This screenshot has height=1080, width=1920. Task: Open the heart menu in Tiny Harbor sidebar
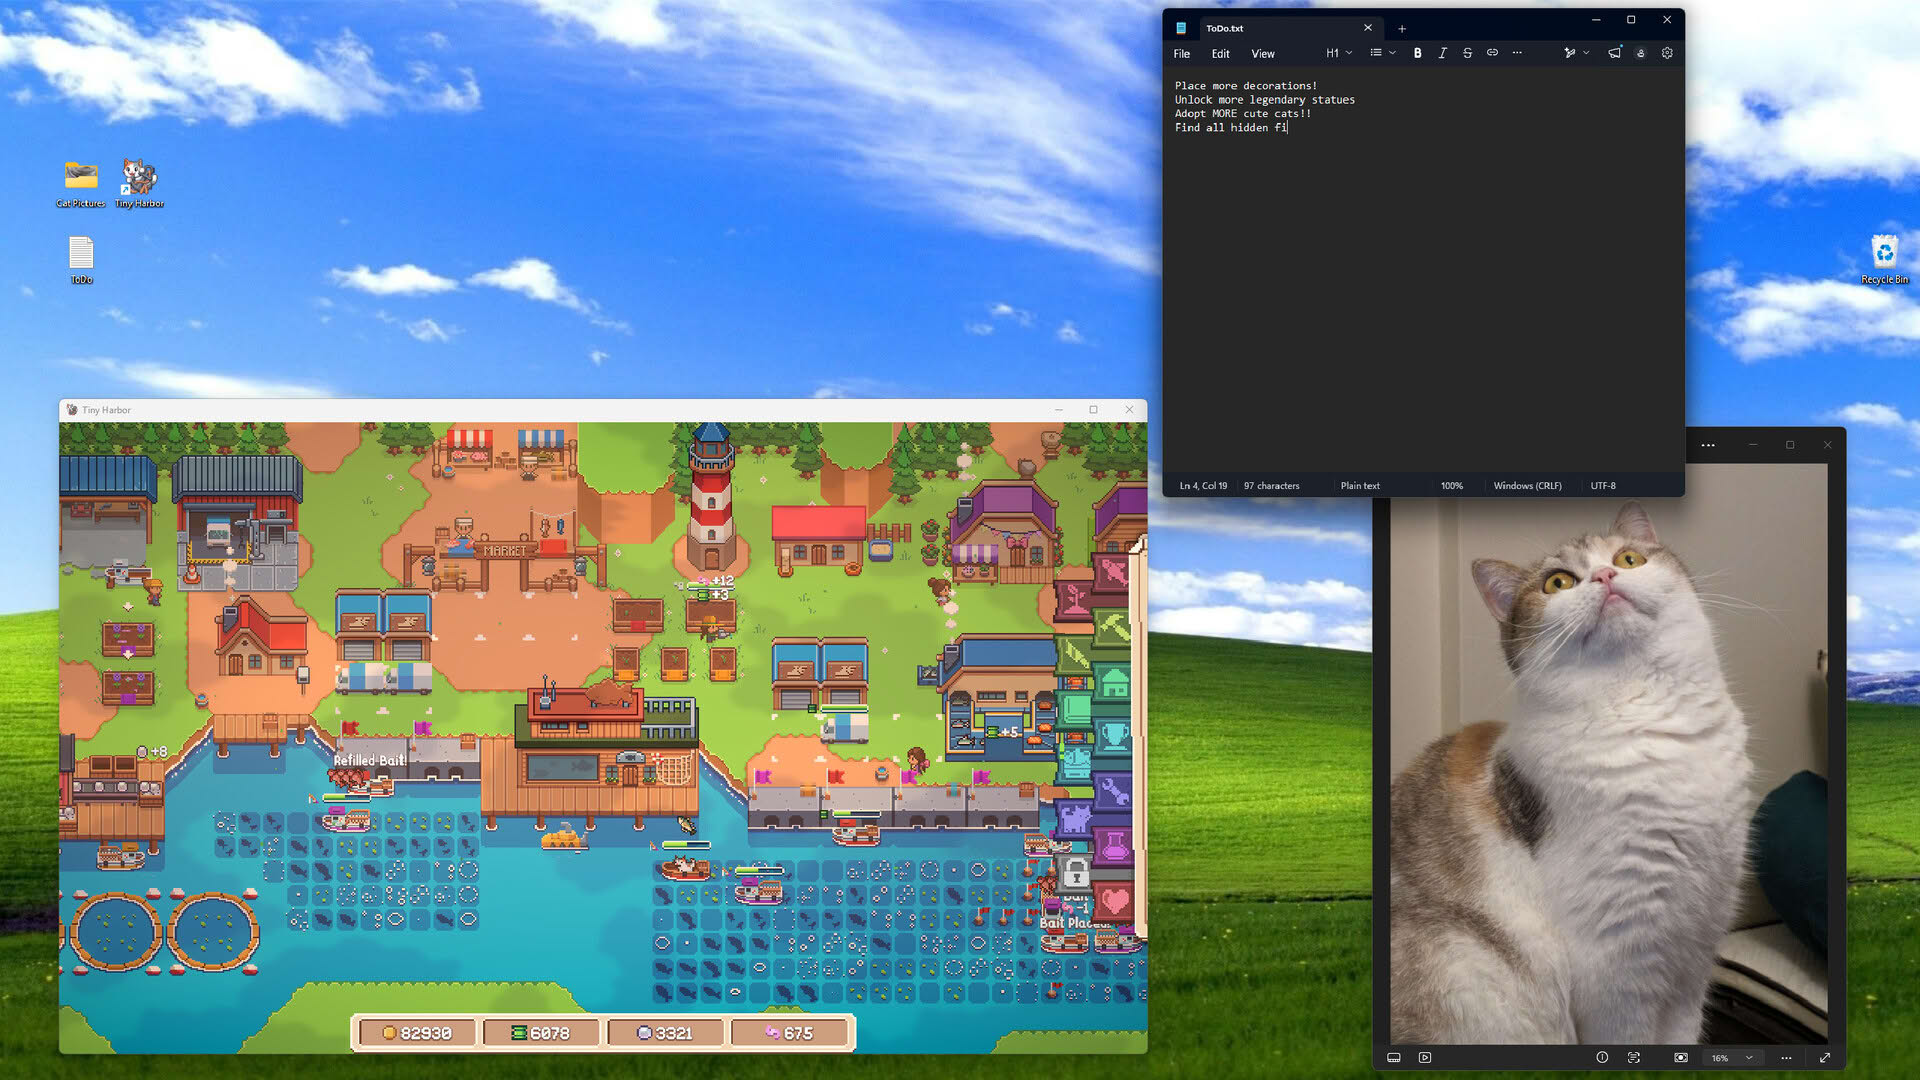click(1113, 902)
